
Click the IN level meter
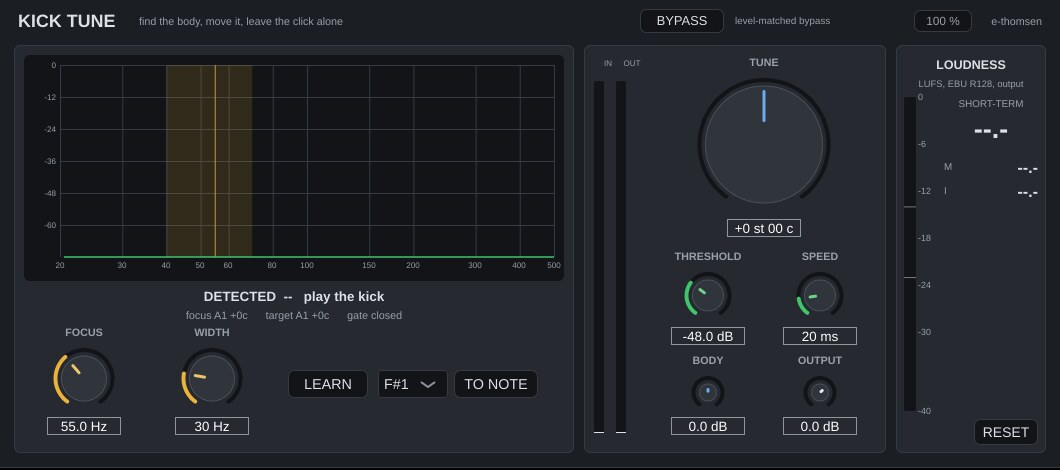point(599,257)
